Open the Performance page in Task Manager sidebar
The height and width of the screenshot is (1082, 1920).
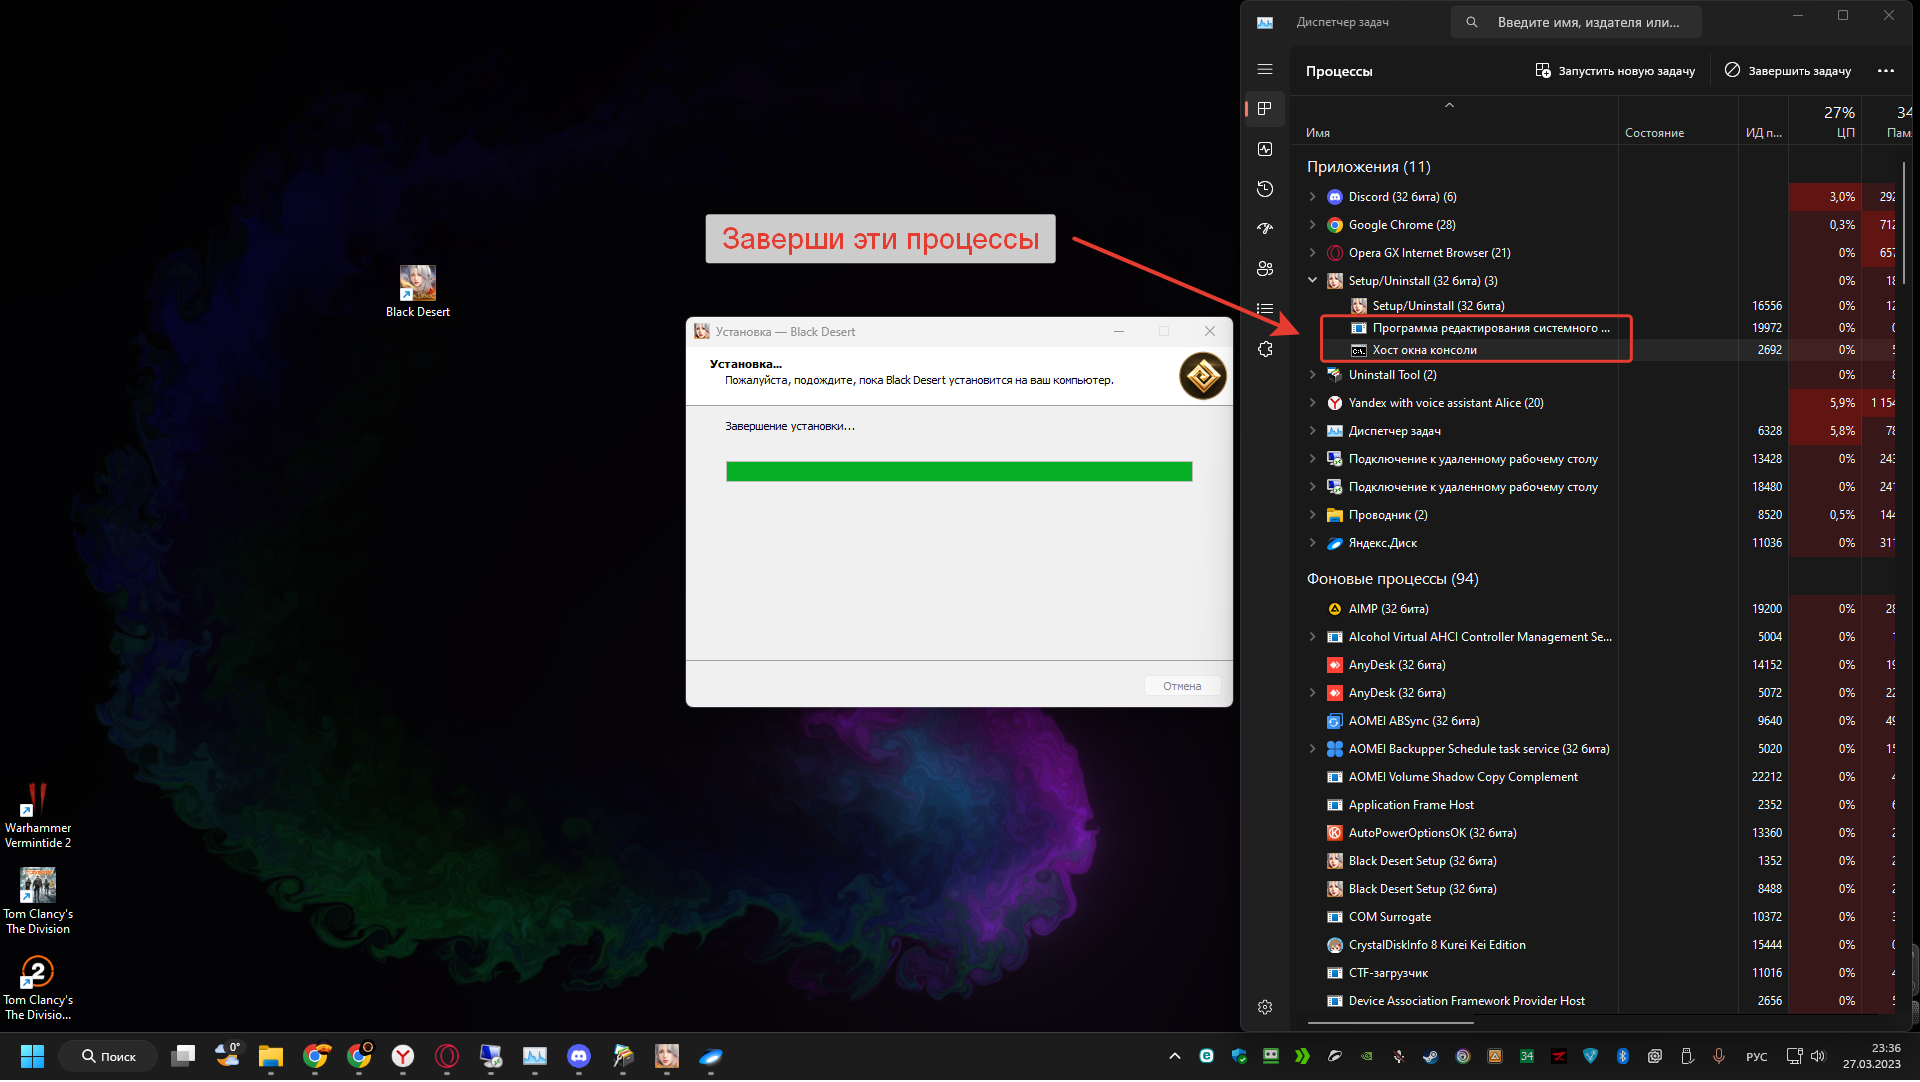tap(1265, 149)
